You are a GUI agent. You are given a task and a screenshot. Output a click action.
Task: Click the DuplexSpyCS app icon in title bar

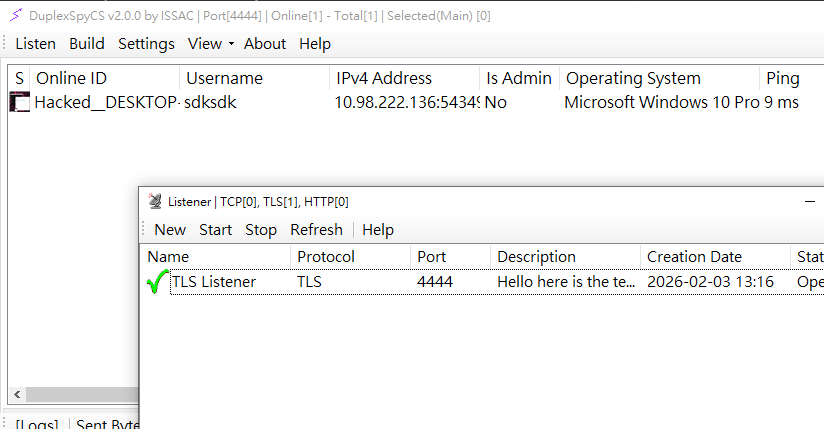pos(16,15)
